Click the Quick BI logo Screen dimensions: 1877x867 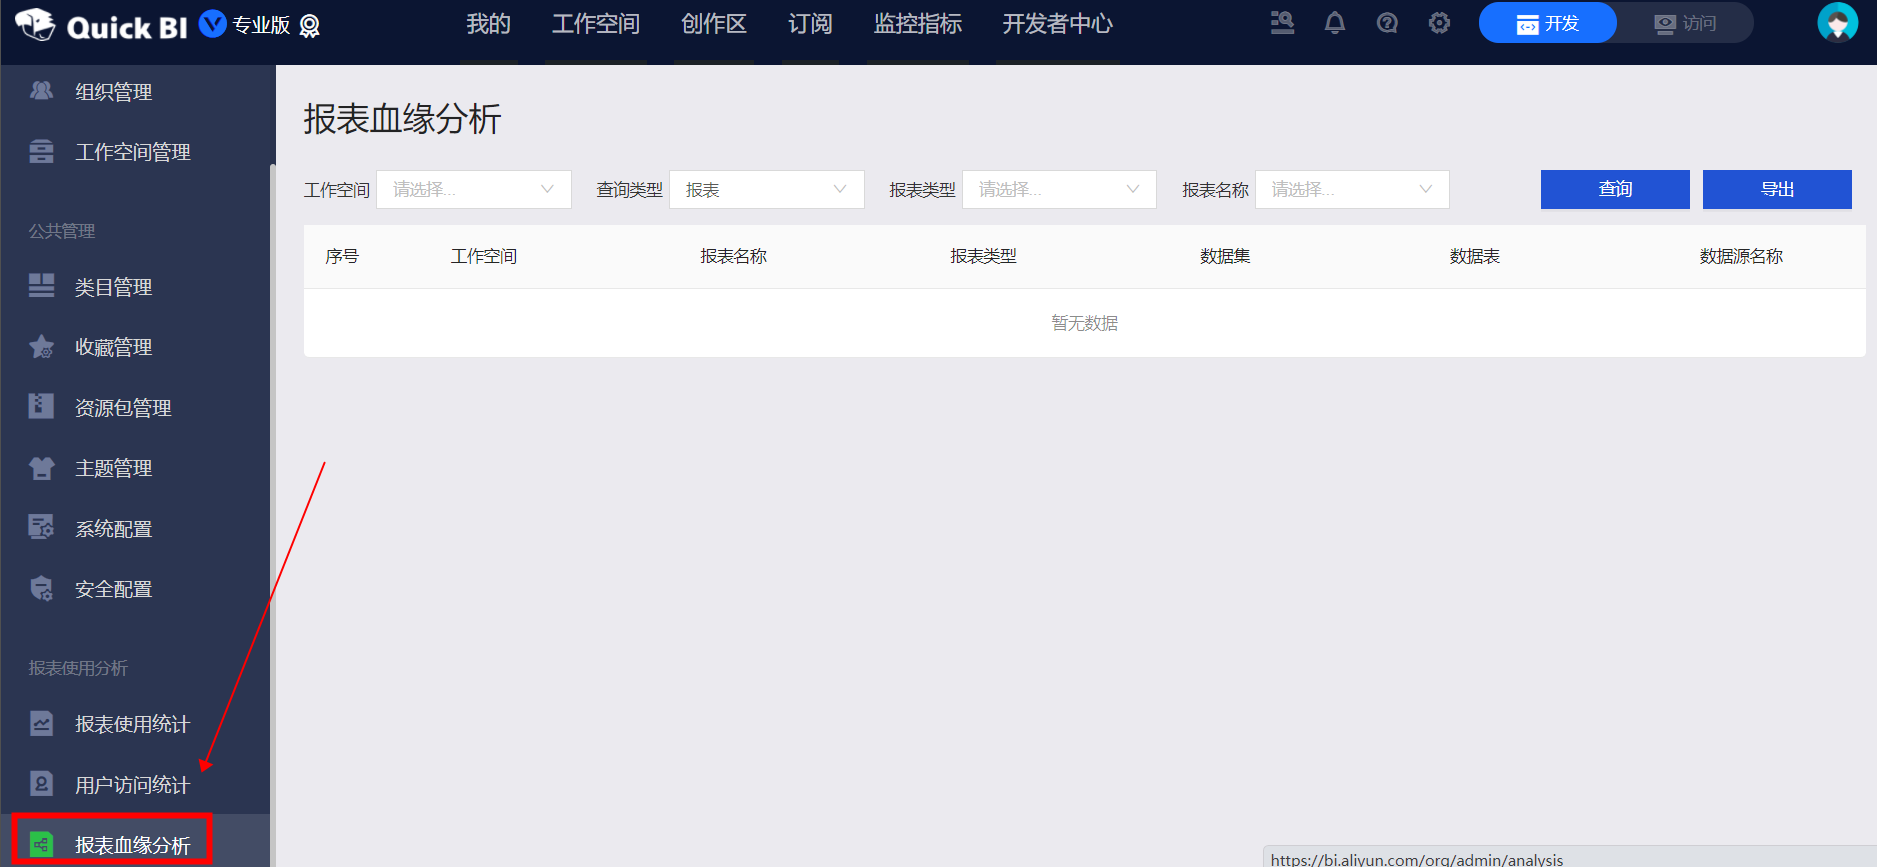click(x=101, y=25)
